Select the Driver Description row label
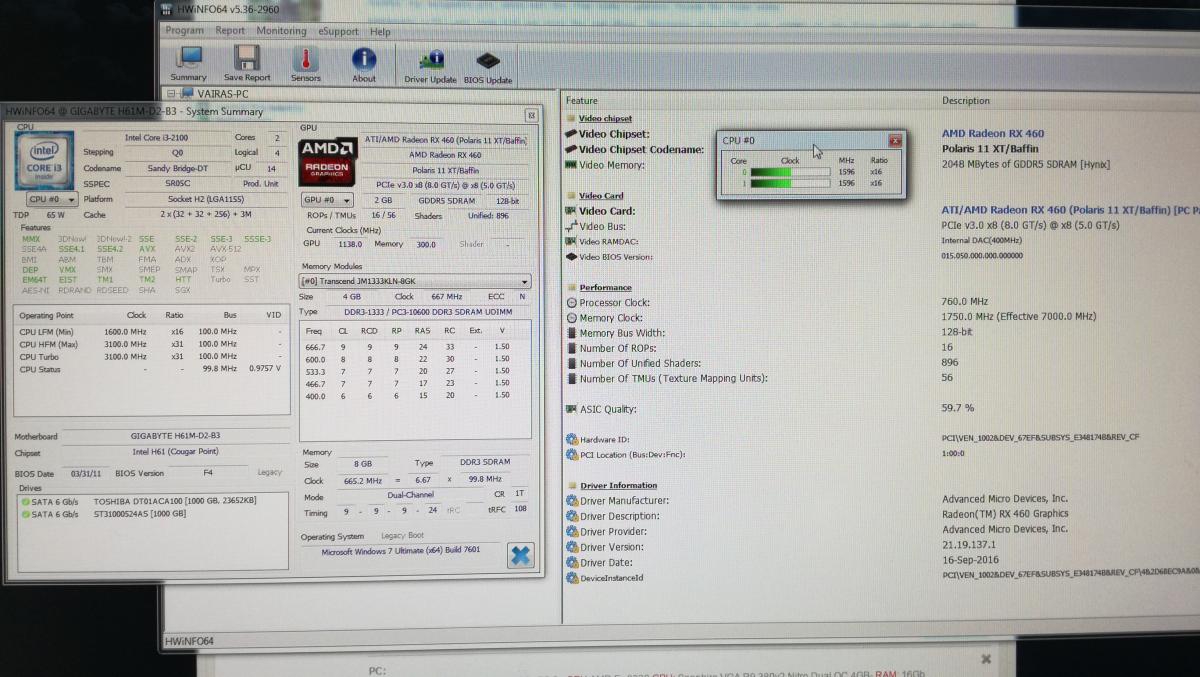Screen dimensions: 1200x677 coord(622,516)
